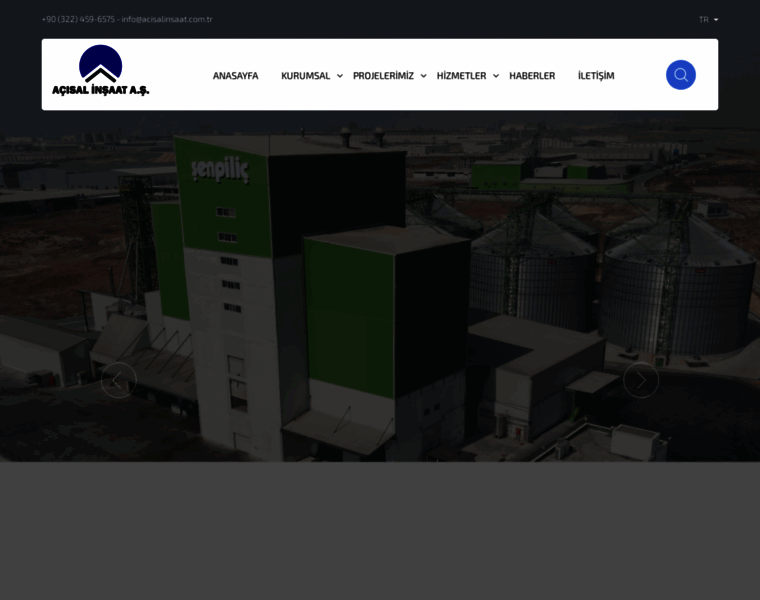Go to previous slide arrow

click(x=119, y=380)
